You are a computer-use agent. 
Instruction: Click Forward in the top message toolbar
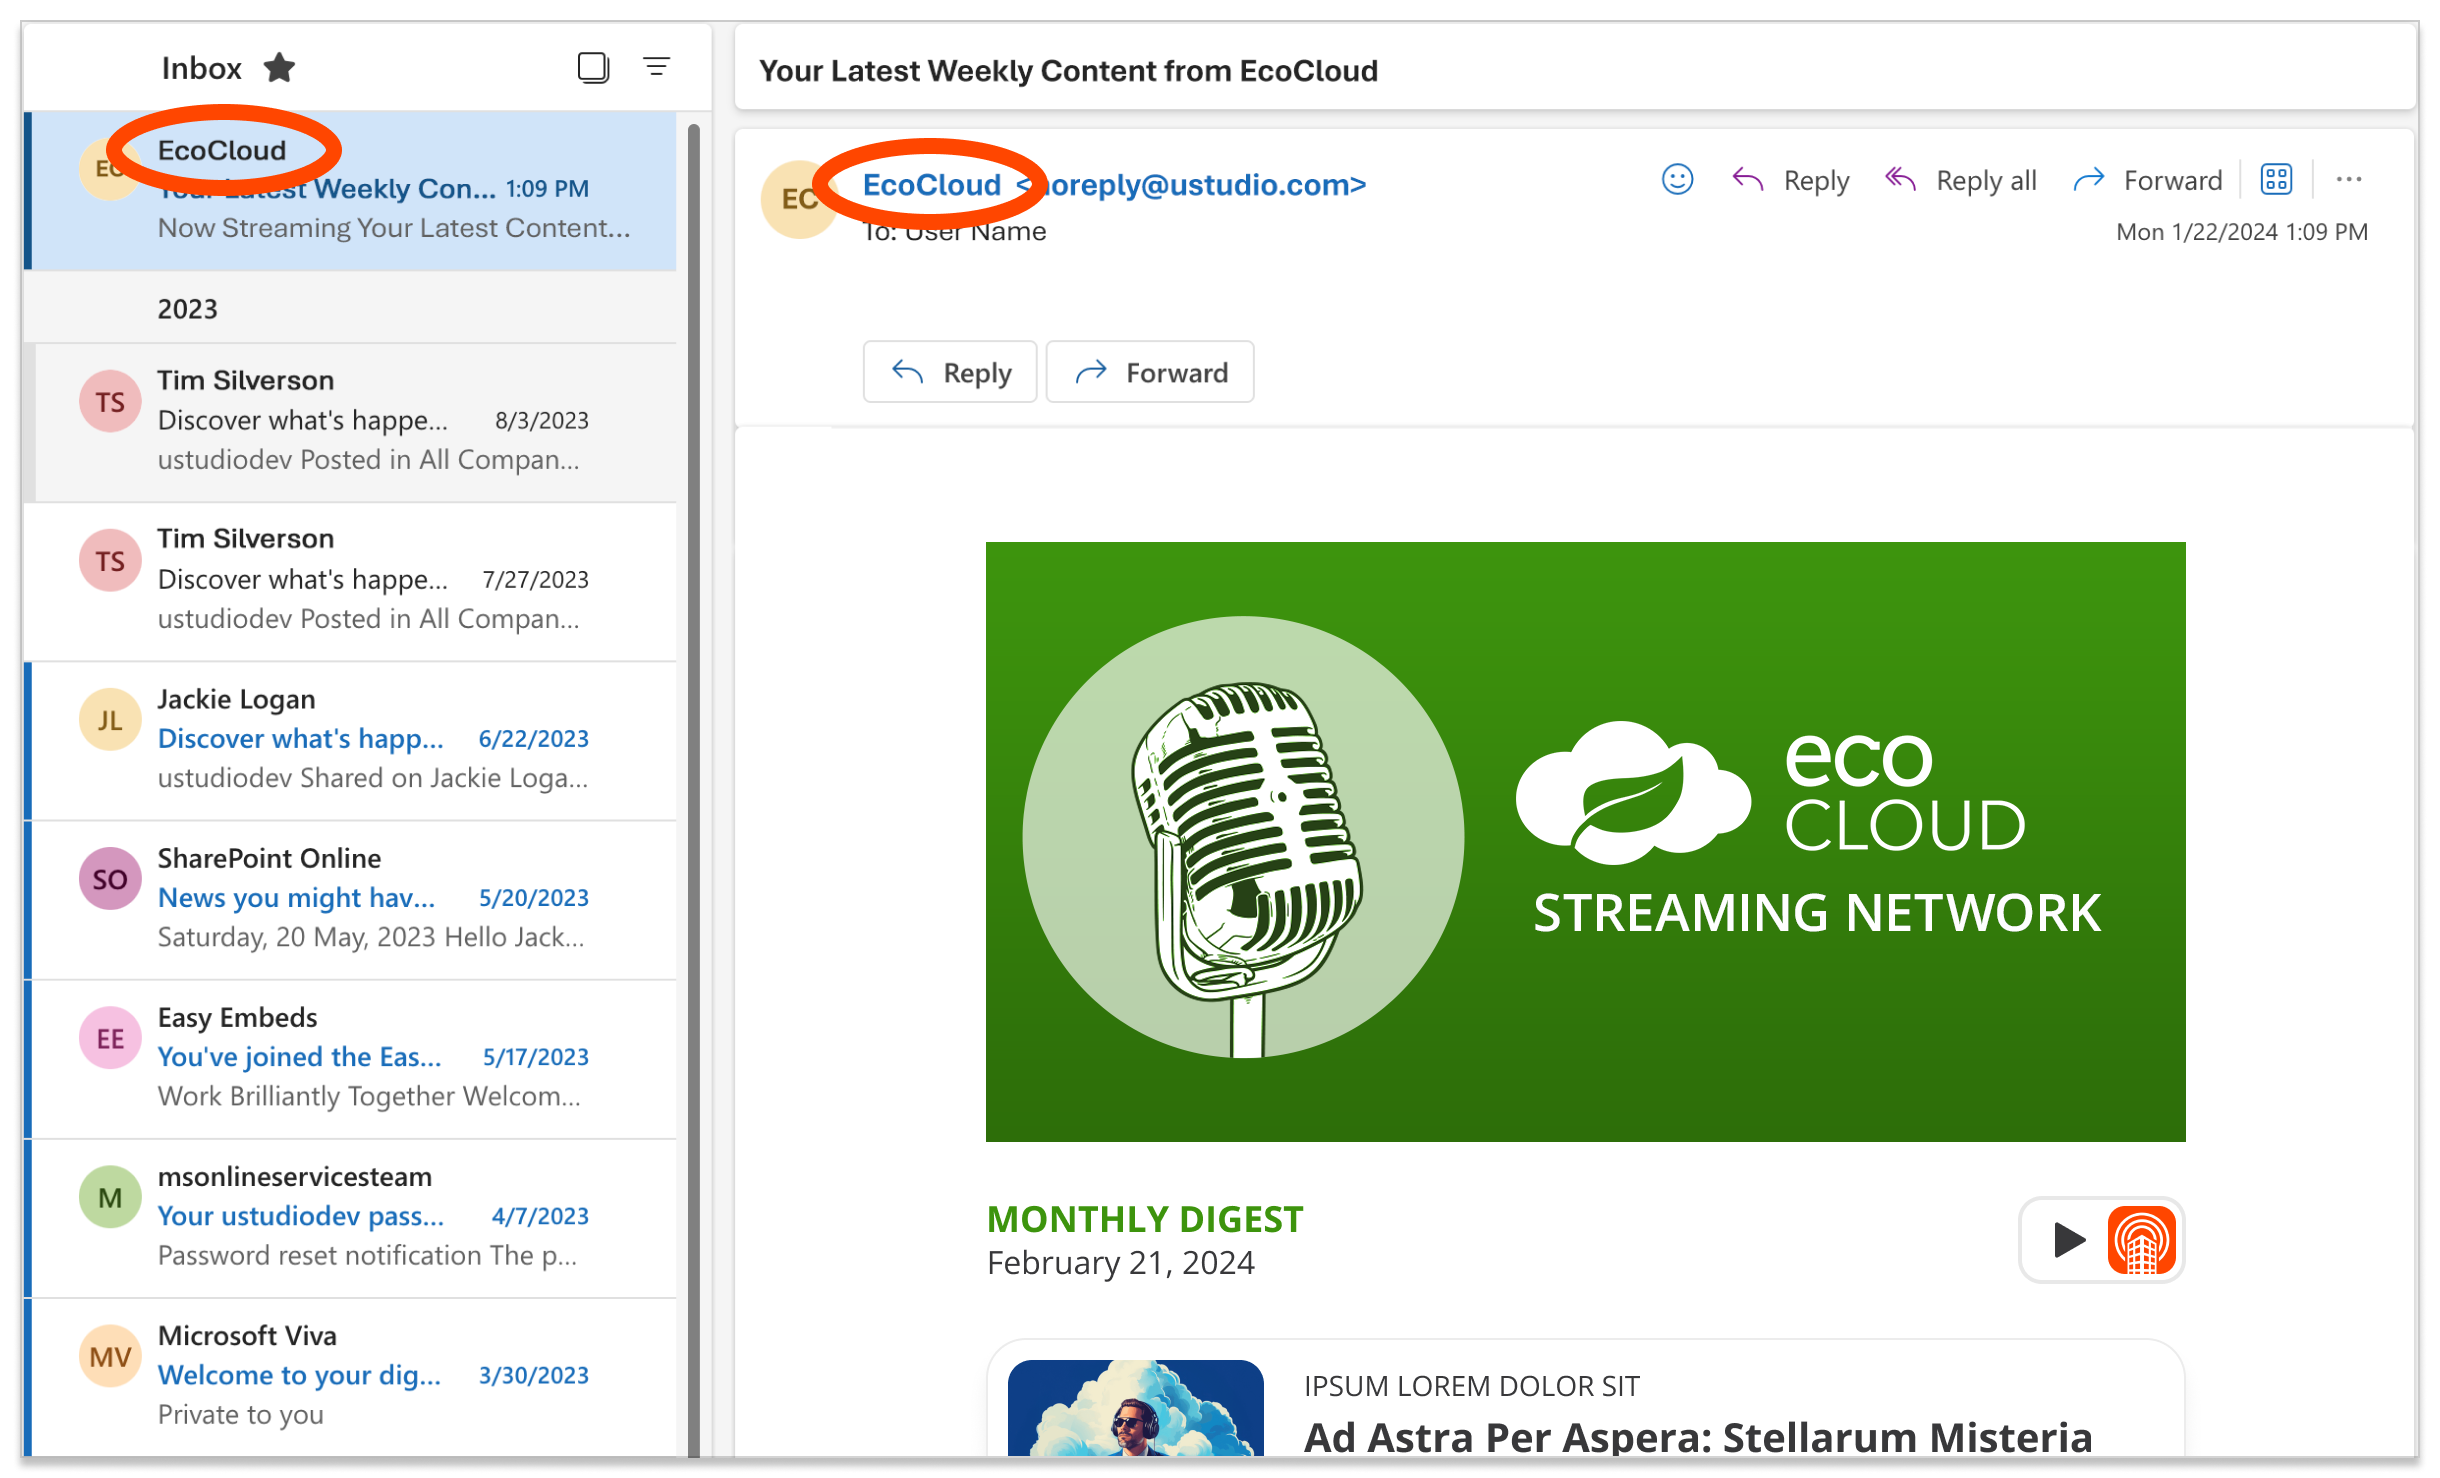click(2147, 181)
